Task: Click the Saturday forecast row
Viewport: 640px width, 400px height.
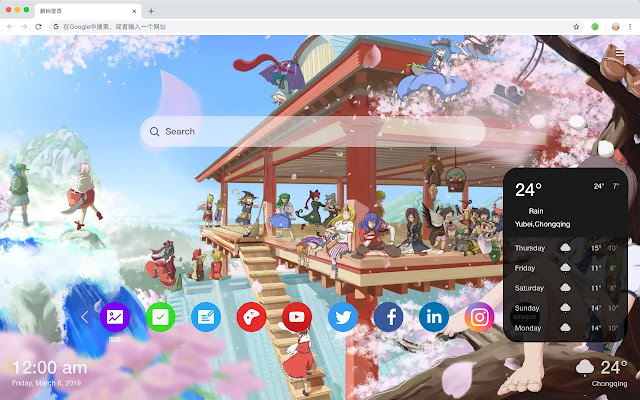Action: (x=565, y=288)
